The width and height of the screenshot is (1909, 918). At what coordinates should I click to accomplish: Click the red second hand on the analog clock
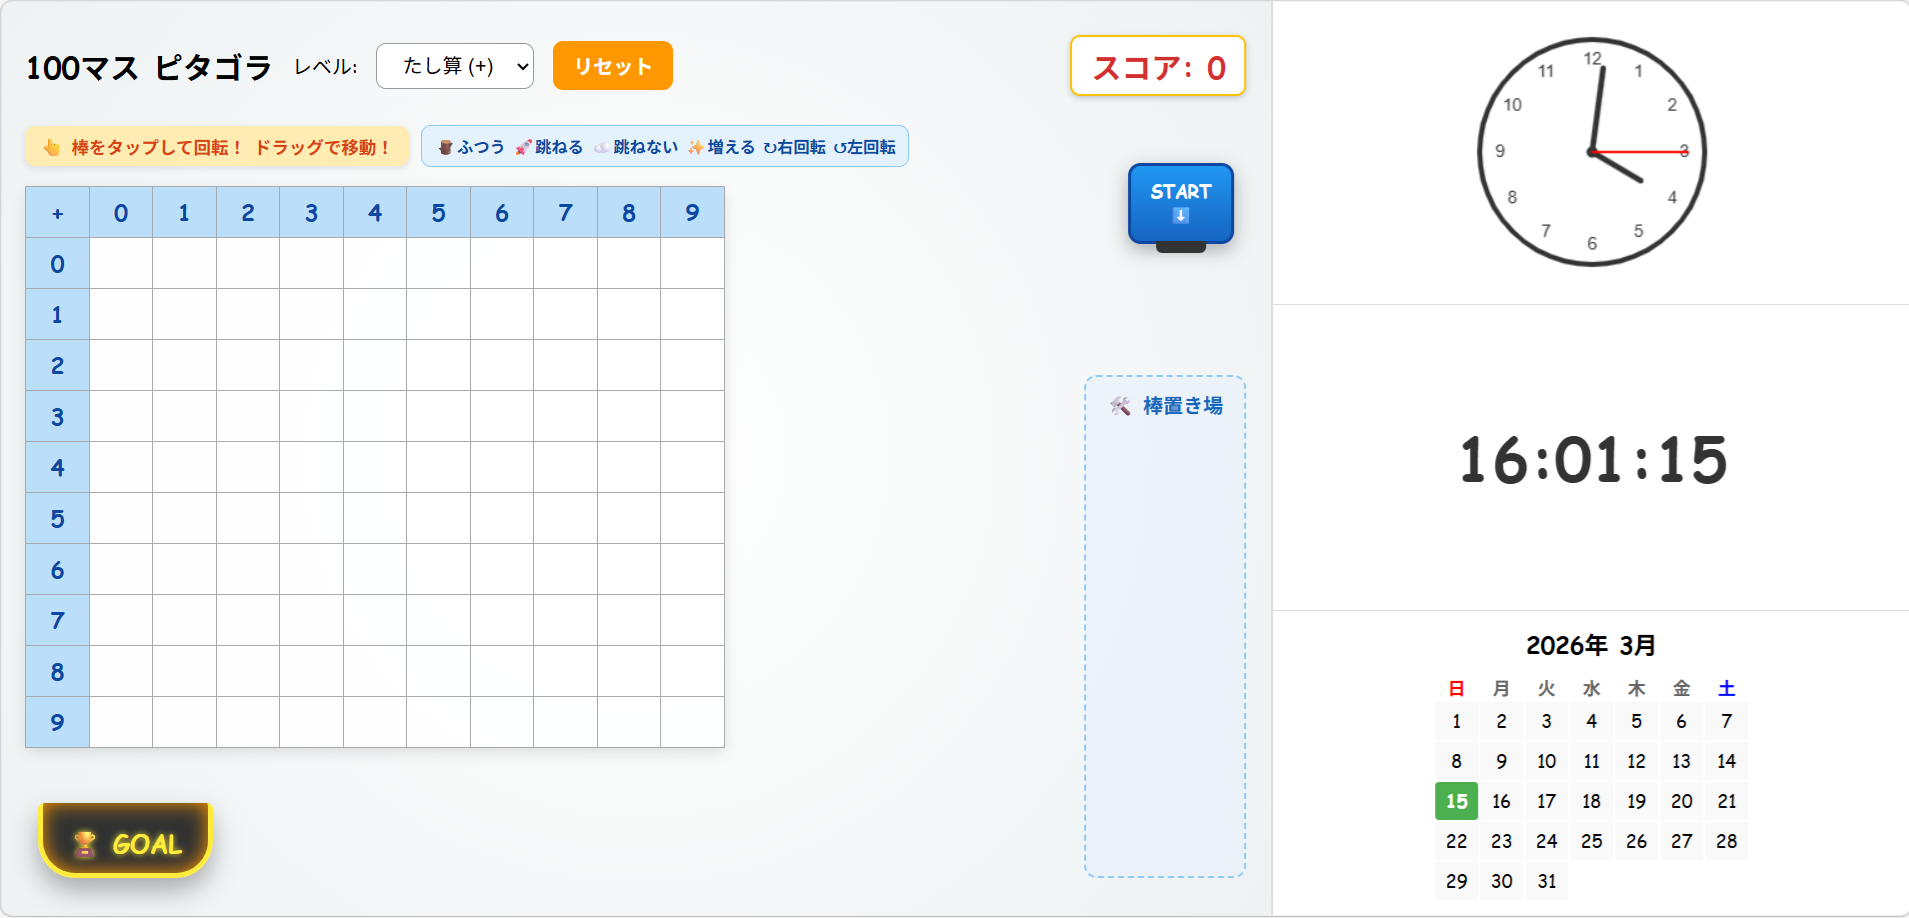[x=1640, y=150]
